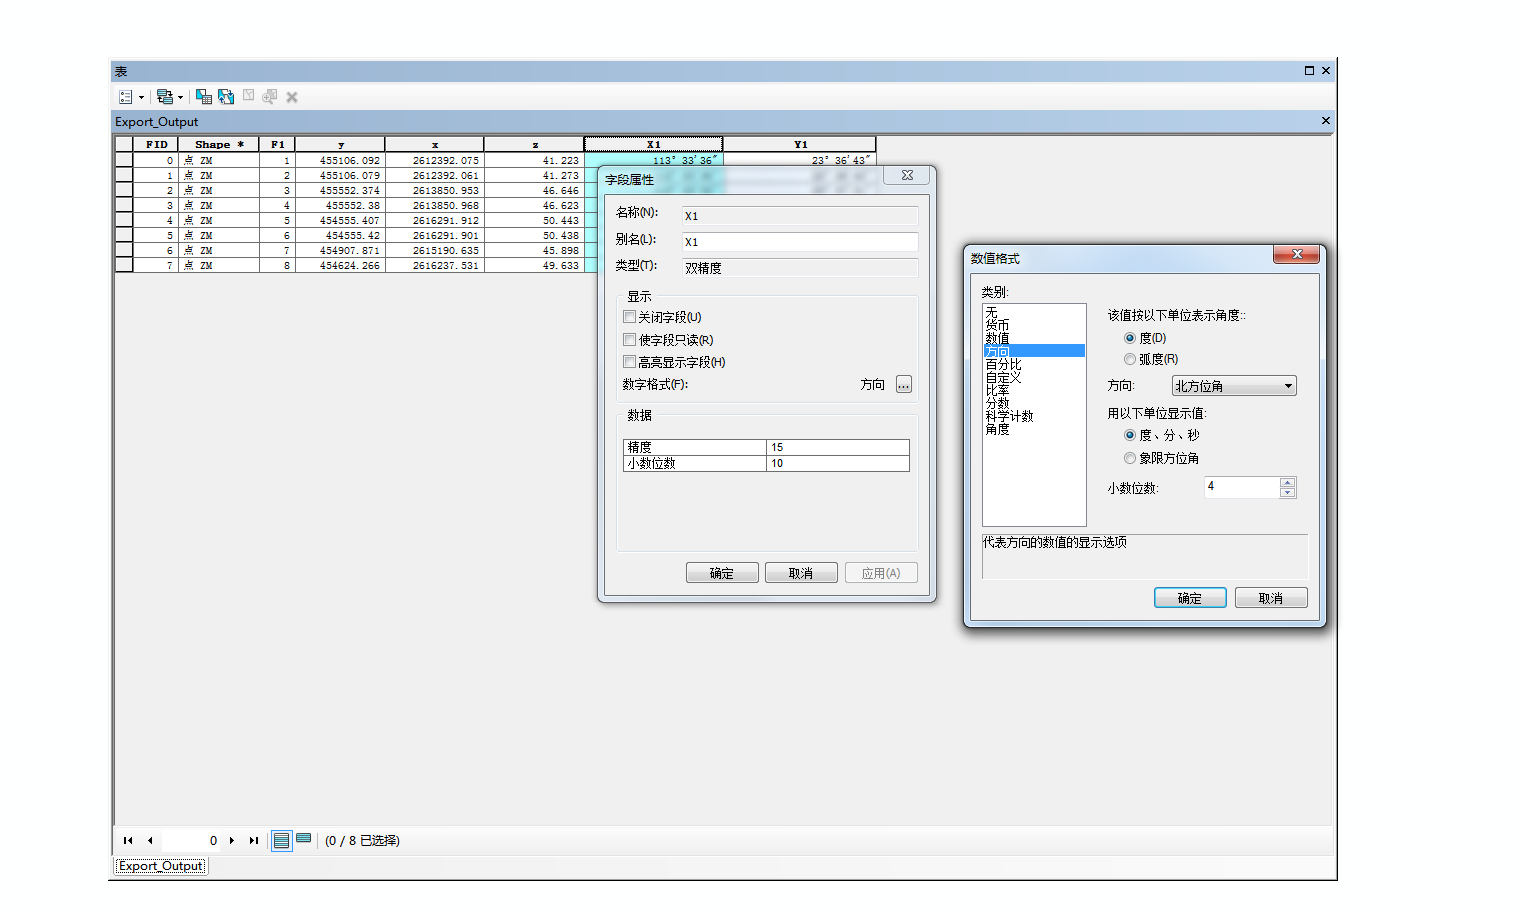Select category 自定义 in the list

[1034, 377]
